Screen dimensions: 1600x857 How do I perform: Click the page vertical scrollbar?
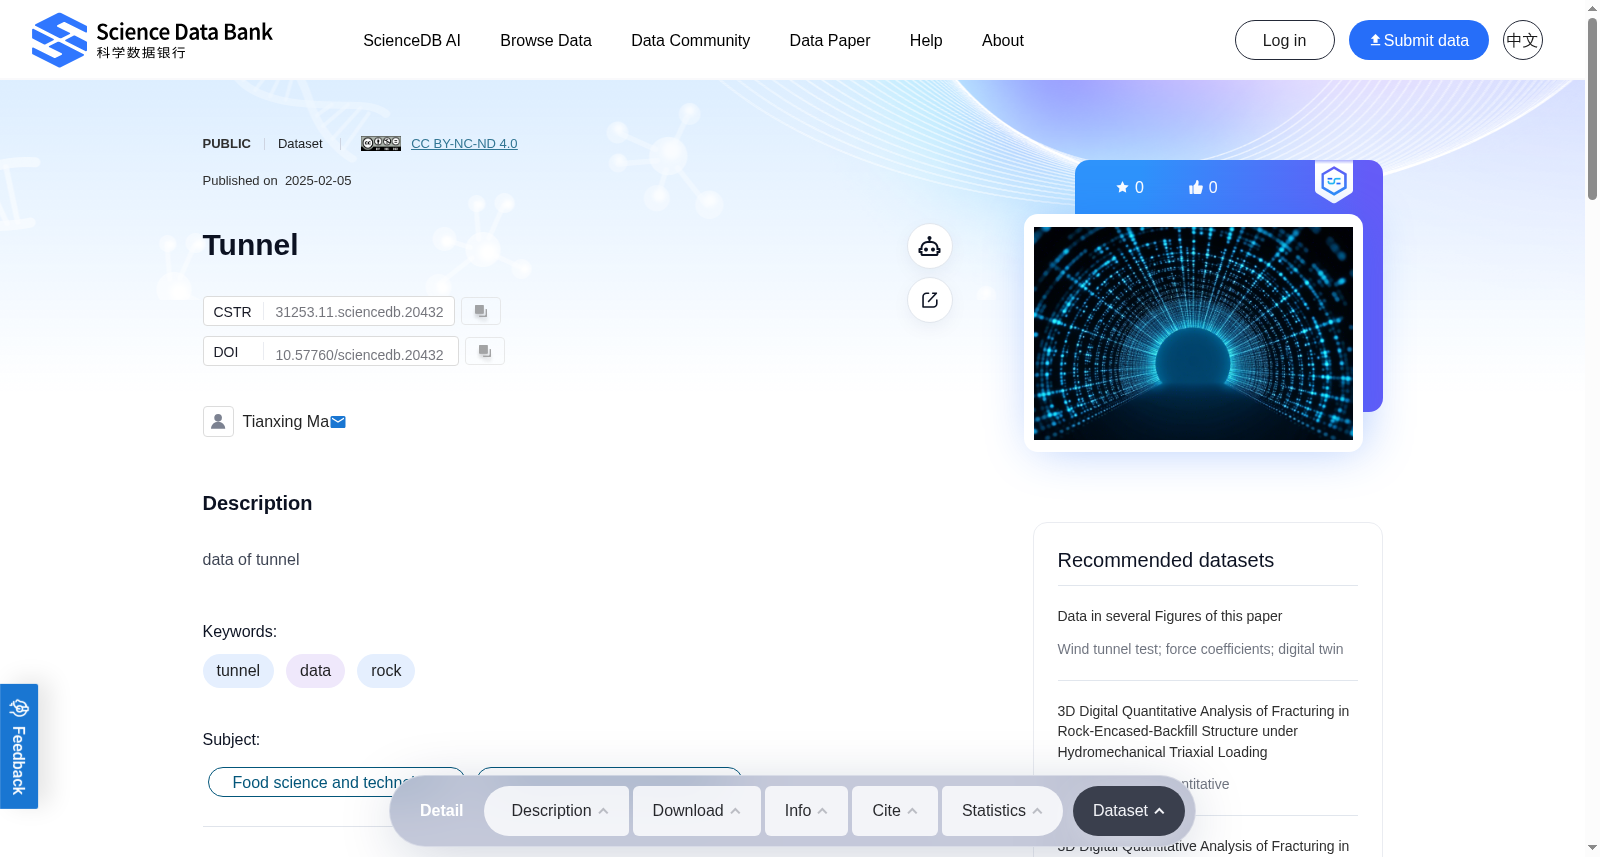1592,110
